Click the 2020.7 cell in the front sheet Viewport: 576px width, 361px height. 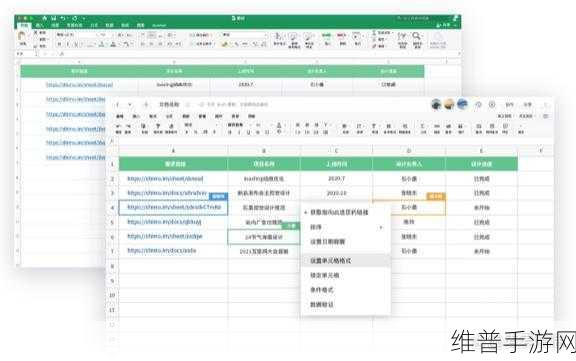(336, 178)
